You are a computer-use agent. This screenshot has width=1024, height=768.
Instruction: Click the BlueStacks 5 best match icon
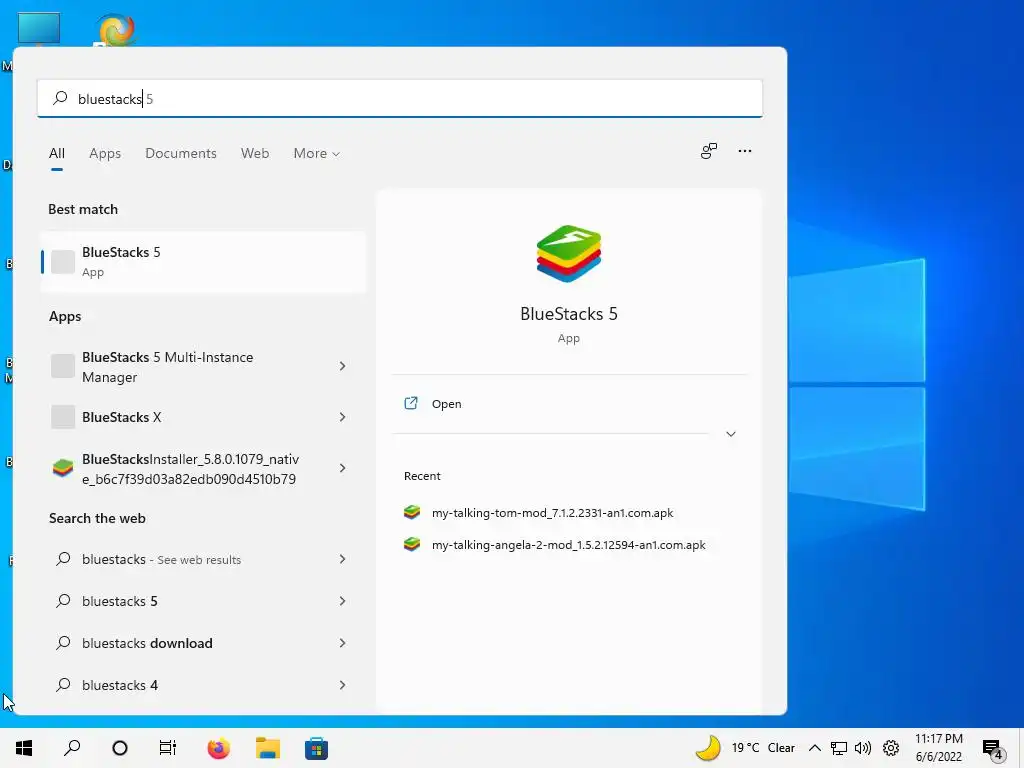(63, 262)
